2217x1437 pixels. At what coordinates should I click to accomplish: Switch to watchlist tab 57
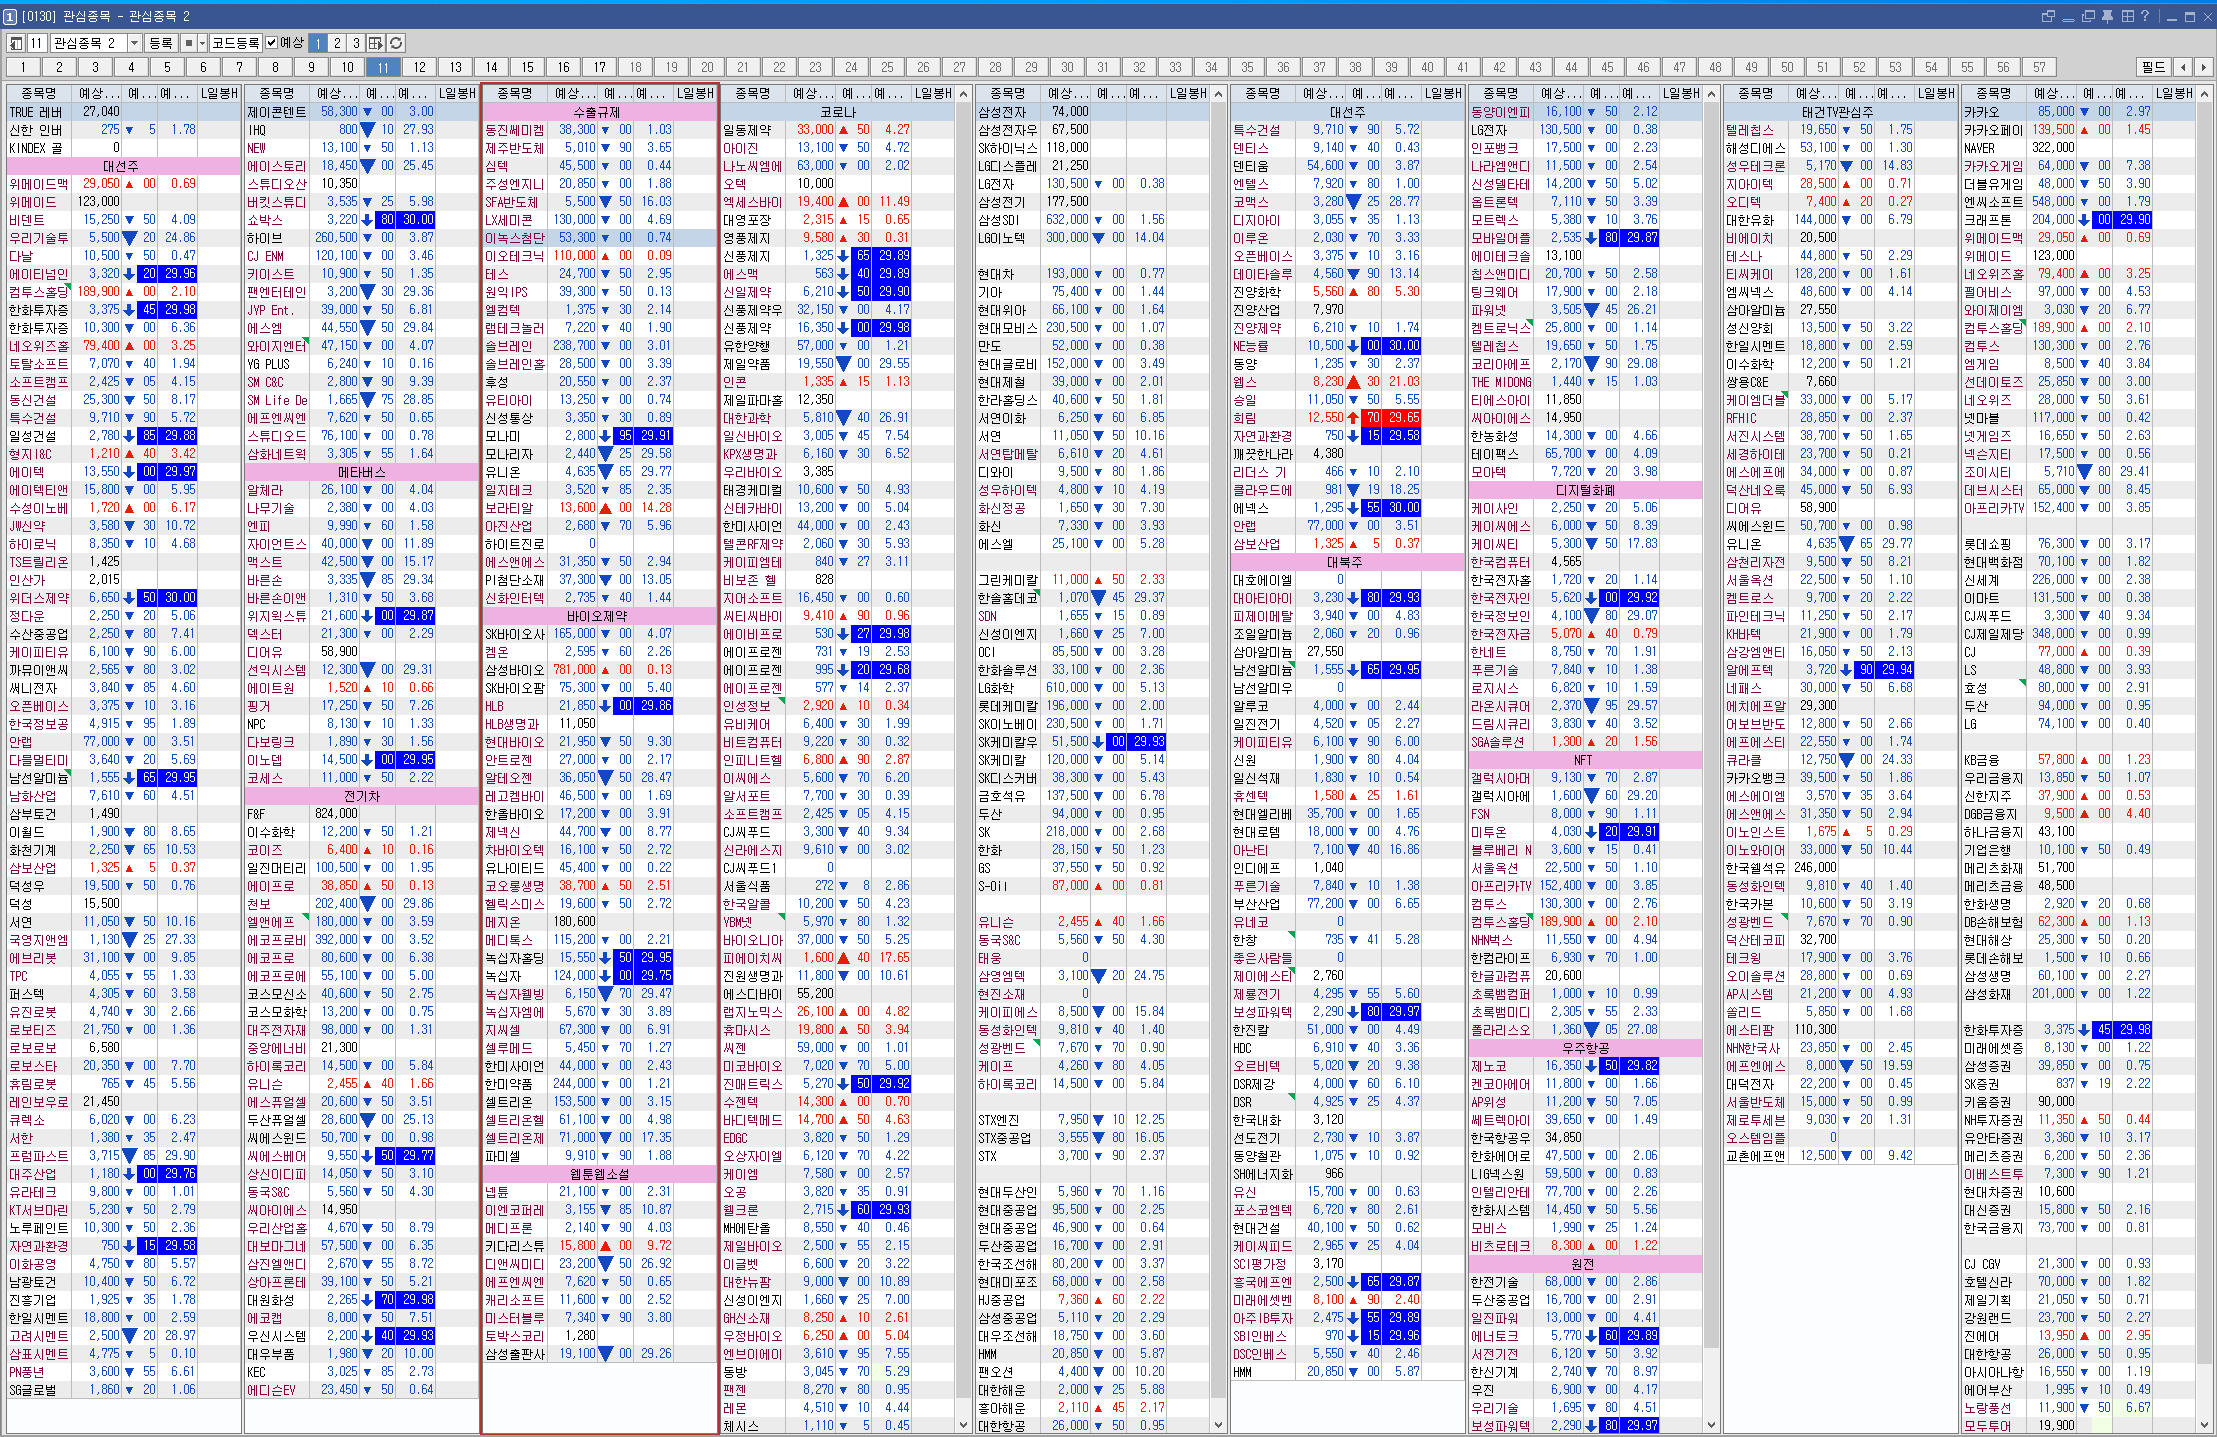click(x=2039, y=67)
